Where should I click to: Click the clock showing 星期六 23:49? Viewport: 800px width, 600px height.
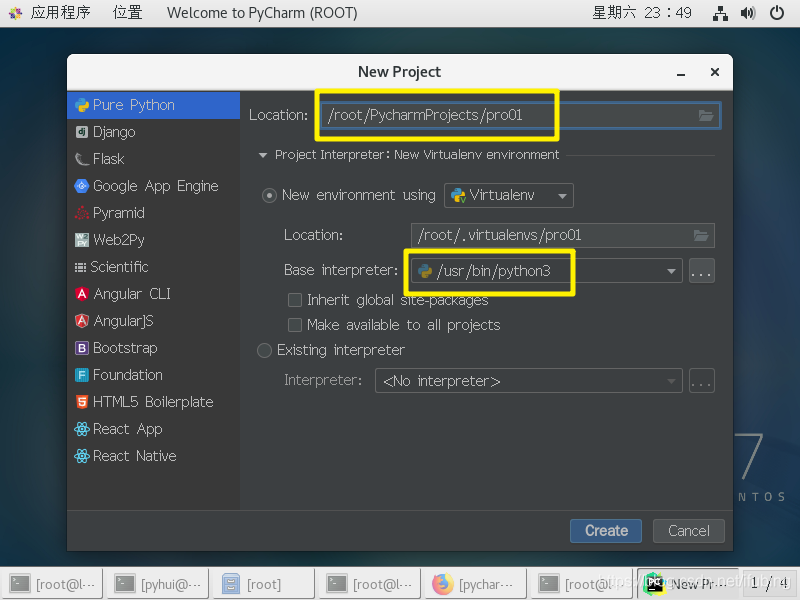tap(641, 12)
